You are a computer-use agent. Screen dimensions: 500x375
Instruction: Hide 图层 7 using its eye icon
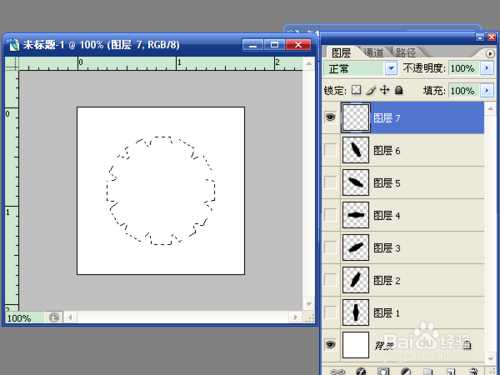click(x=330, y=117)
